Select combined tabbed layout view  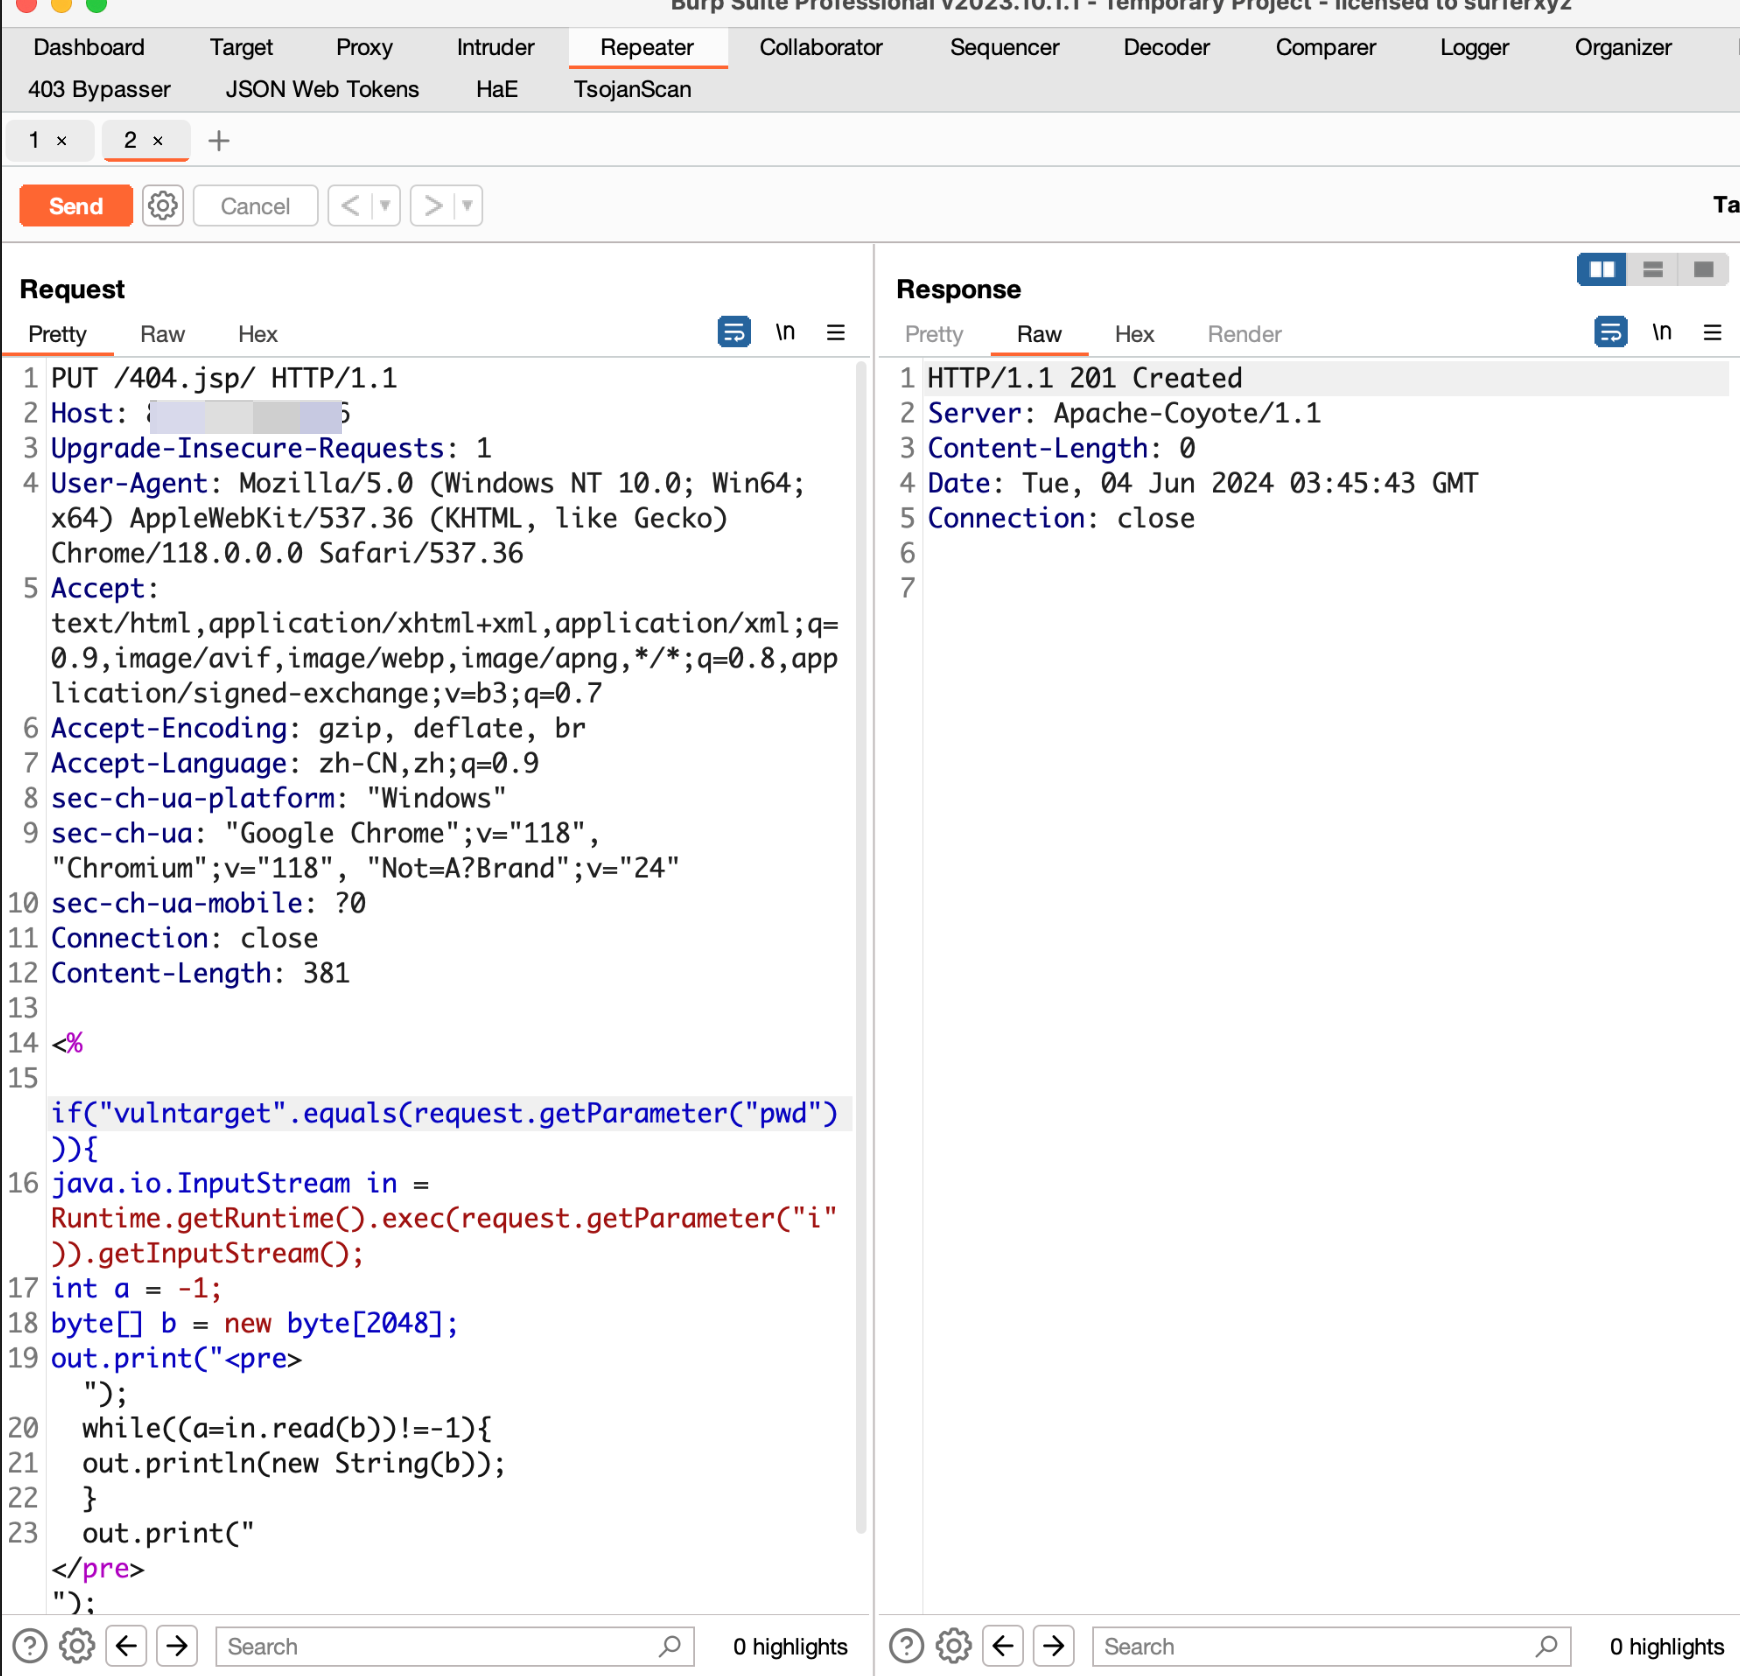1704,270
